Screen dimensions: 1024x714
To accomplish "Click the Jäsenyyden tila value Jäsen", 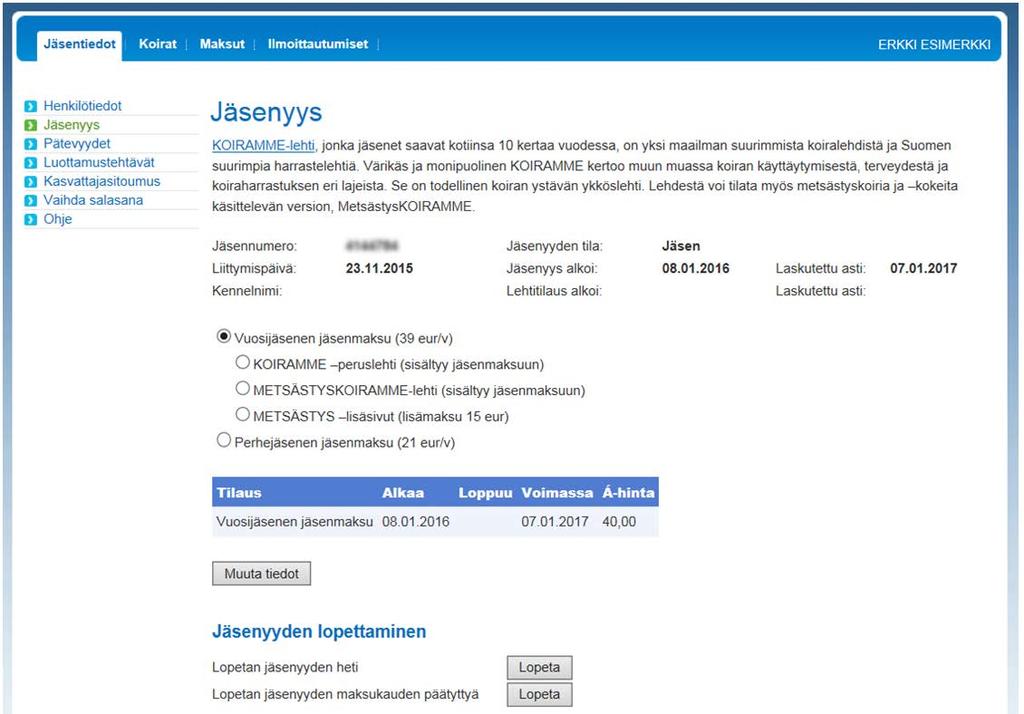I will [681, 246].
